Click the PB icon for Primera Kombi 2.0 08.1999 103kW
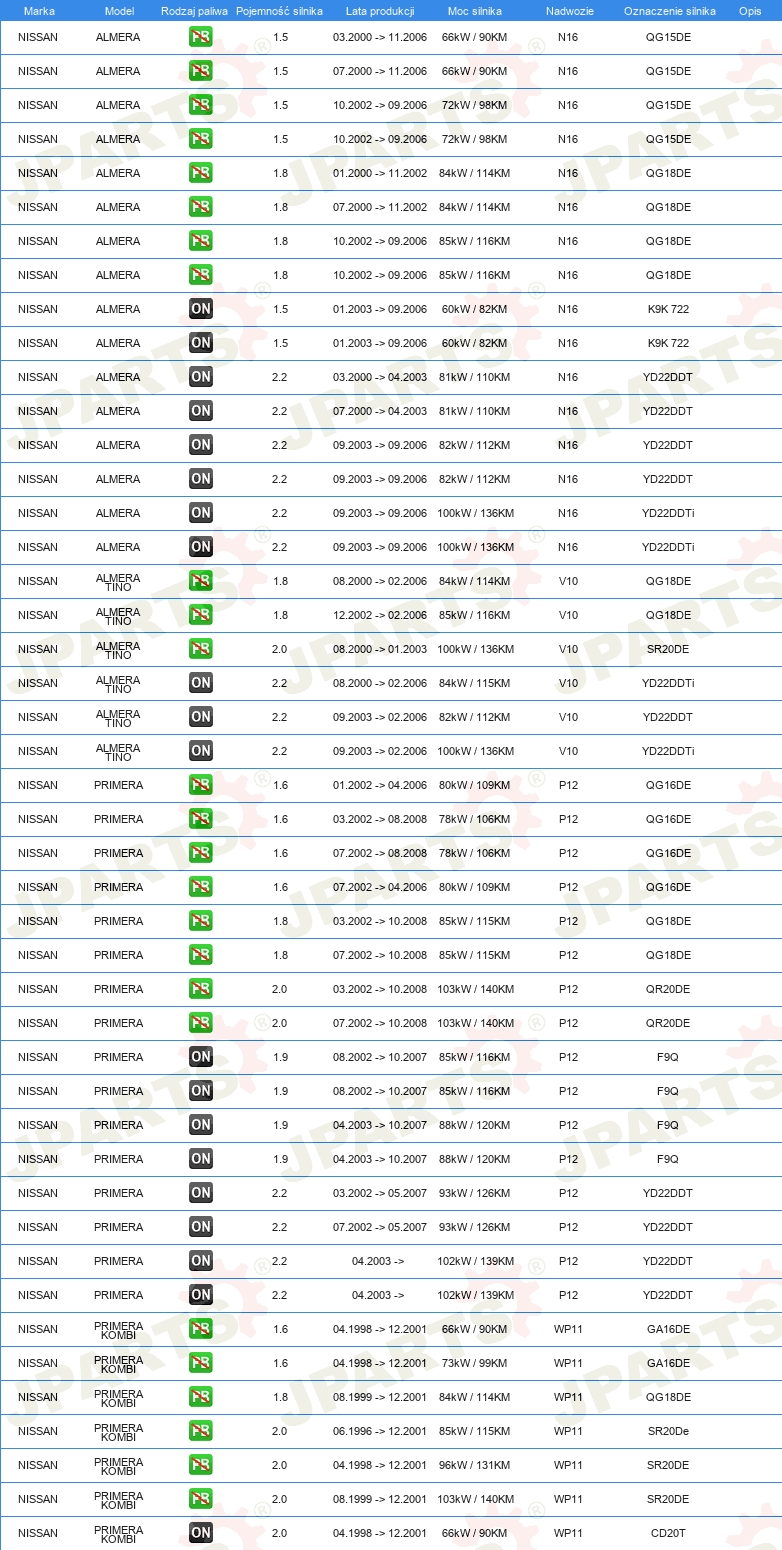 point(201,1499)
